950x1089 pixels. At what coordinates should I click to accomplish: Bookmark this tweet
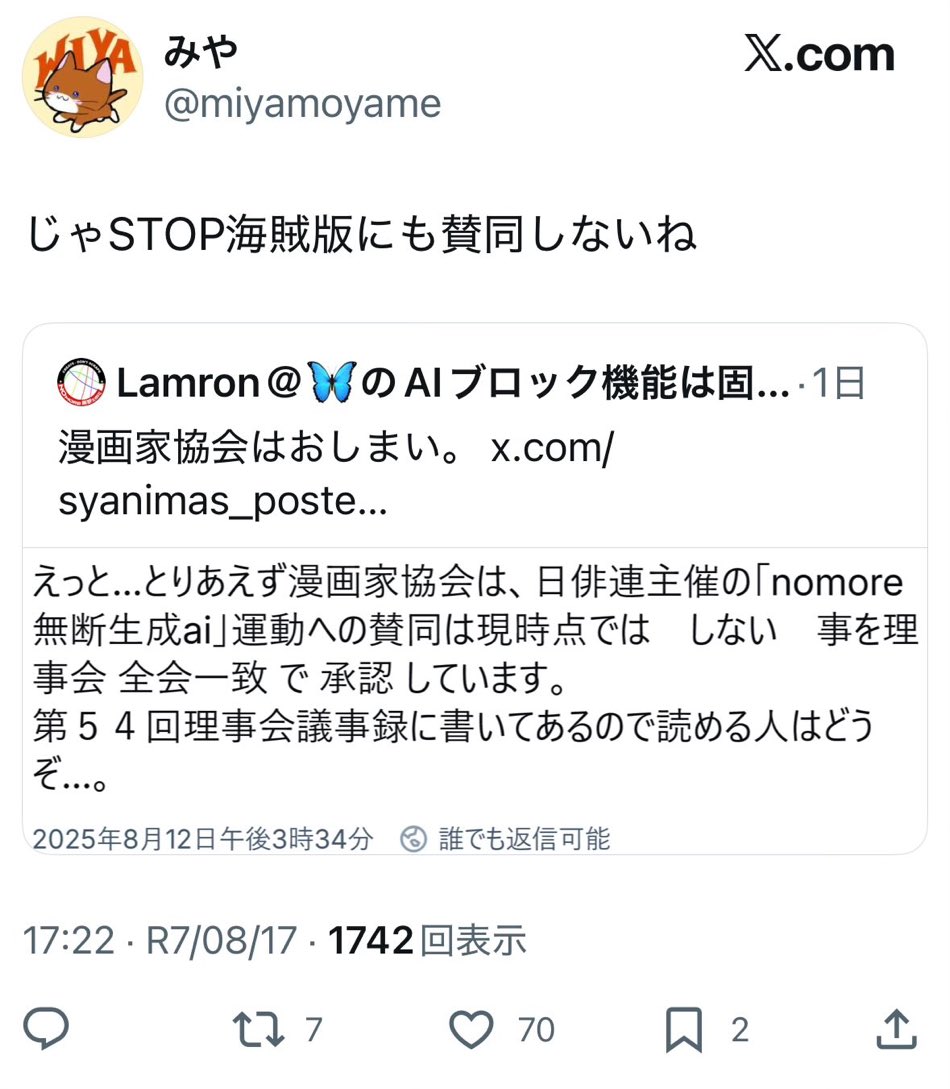tap(684, 1029)
